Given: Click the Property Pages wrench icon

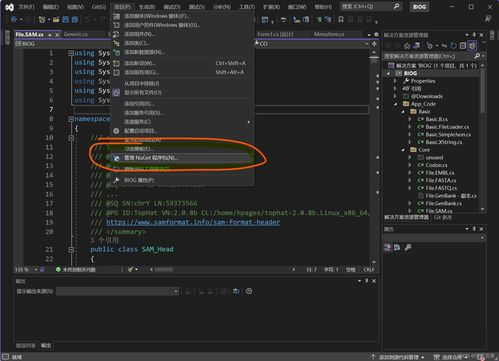Looking at the screenshot, I should click(x=408, y=247).
